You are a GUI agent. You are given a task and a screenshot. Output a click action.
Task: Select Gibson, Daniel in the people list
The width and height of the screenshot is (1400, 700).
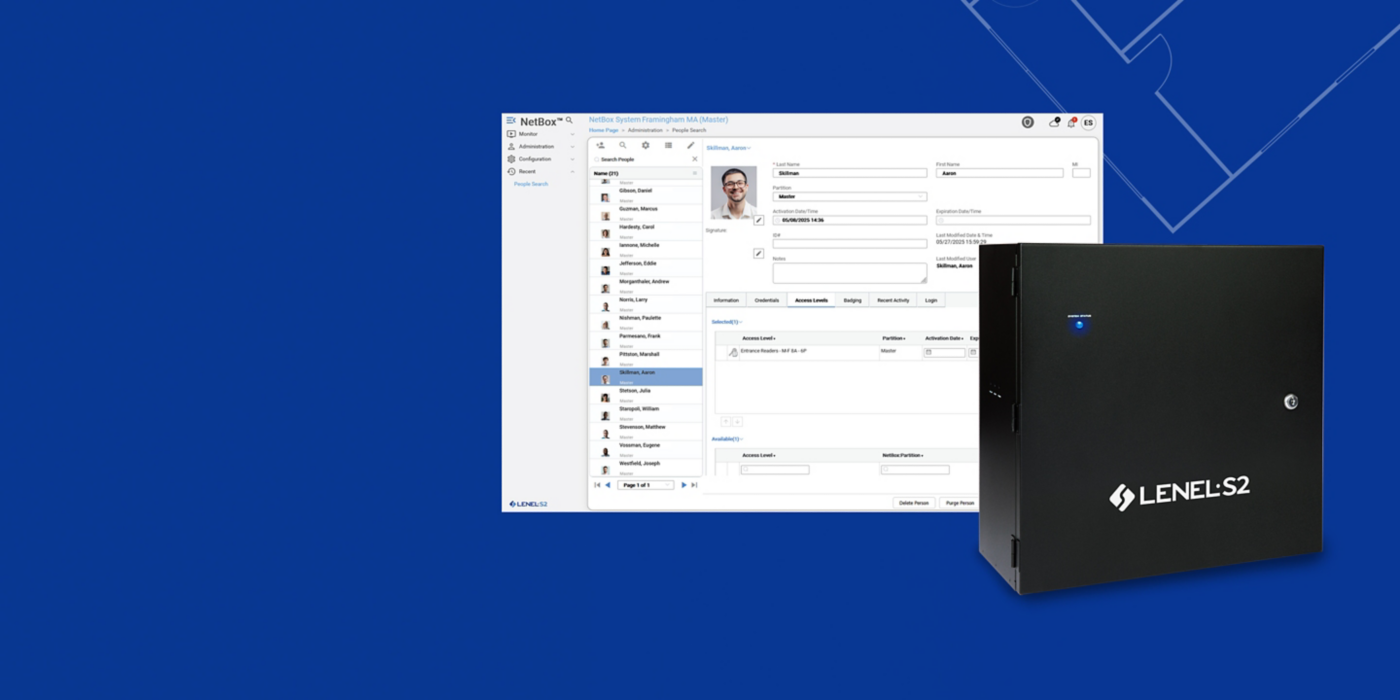point(646,194)
